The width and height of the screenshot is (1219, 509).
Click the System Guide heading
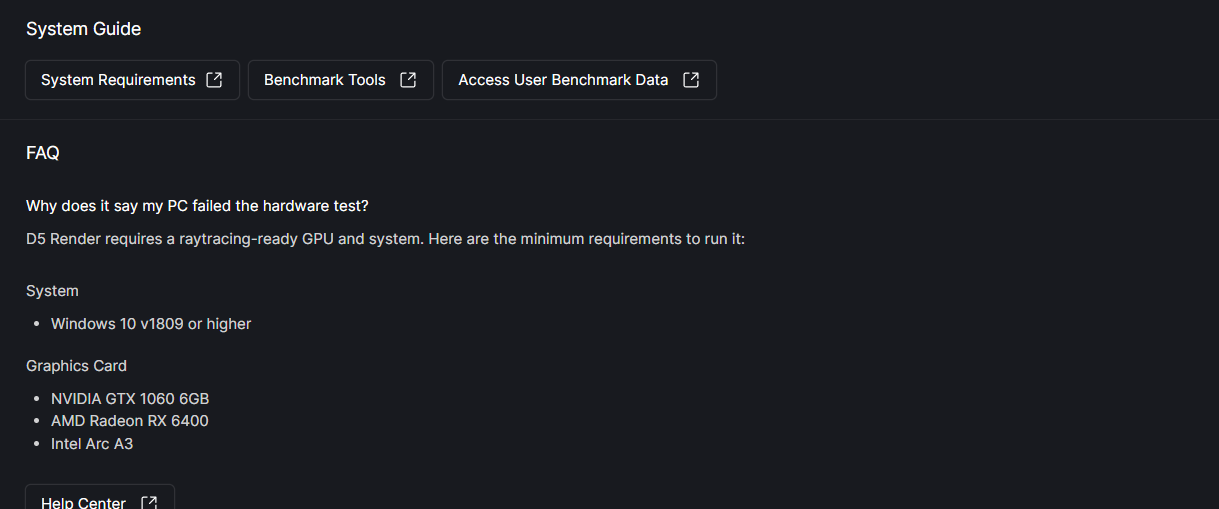click(x=83, y=29)
